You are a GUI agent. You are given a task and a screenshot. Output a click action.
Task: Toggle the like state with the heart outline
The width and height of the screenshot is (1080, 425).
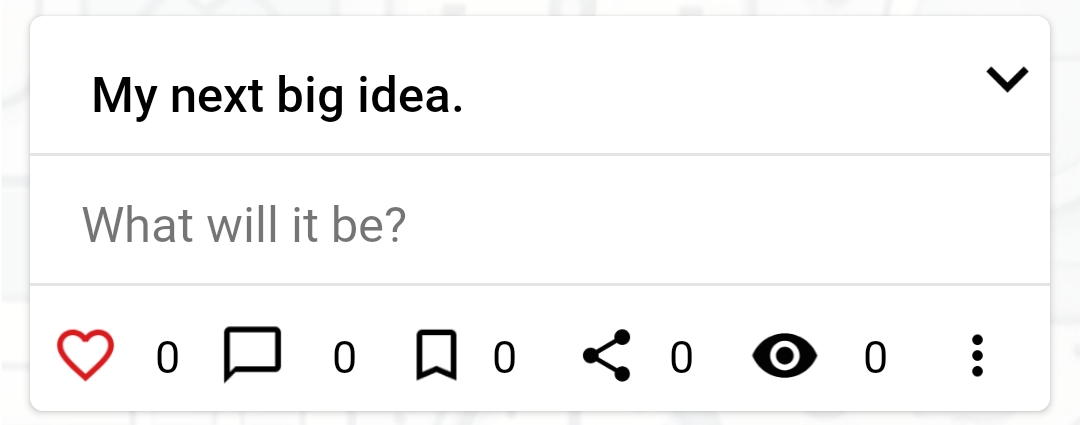pyautogui.click(x=85, y=355)
